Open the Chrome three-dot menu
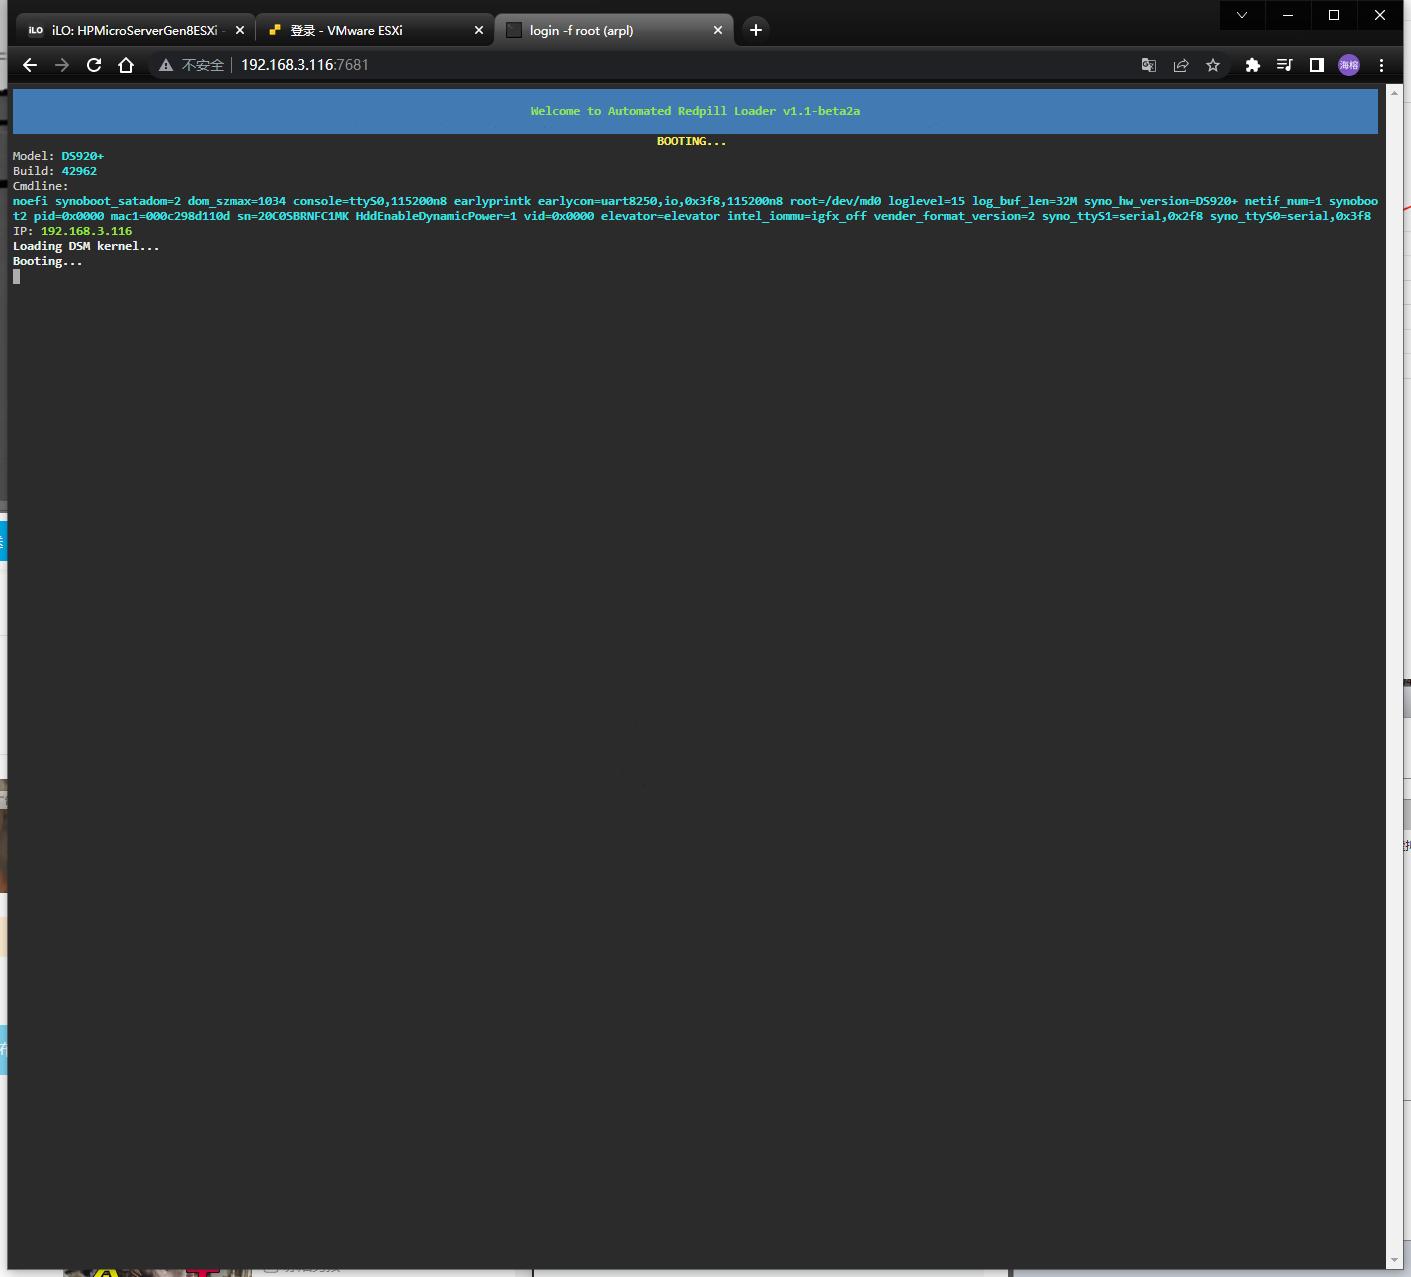The width and height of the screenshot is (1411, 1277). point(1381,65)
